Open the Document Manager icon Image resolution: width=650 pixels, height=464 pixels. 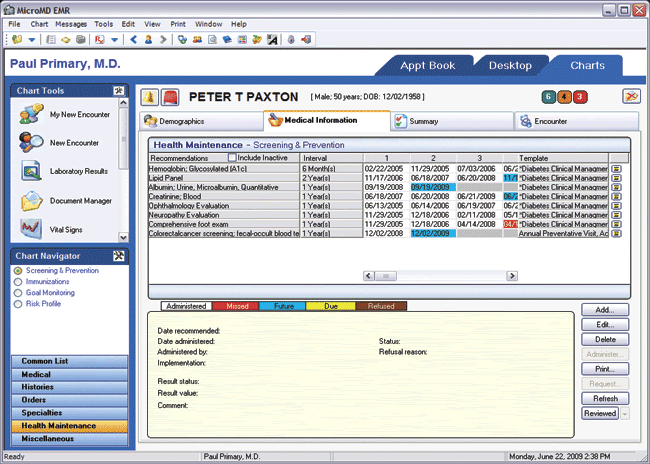pos(32,201)
